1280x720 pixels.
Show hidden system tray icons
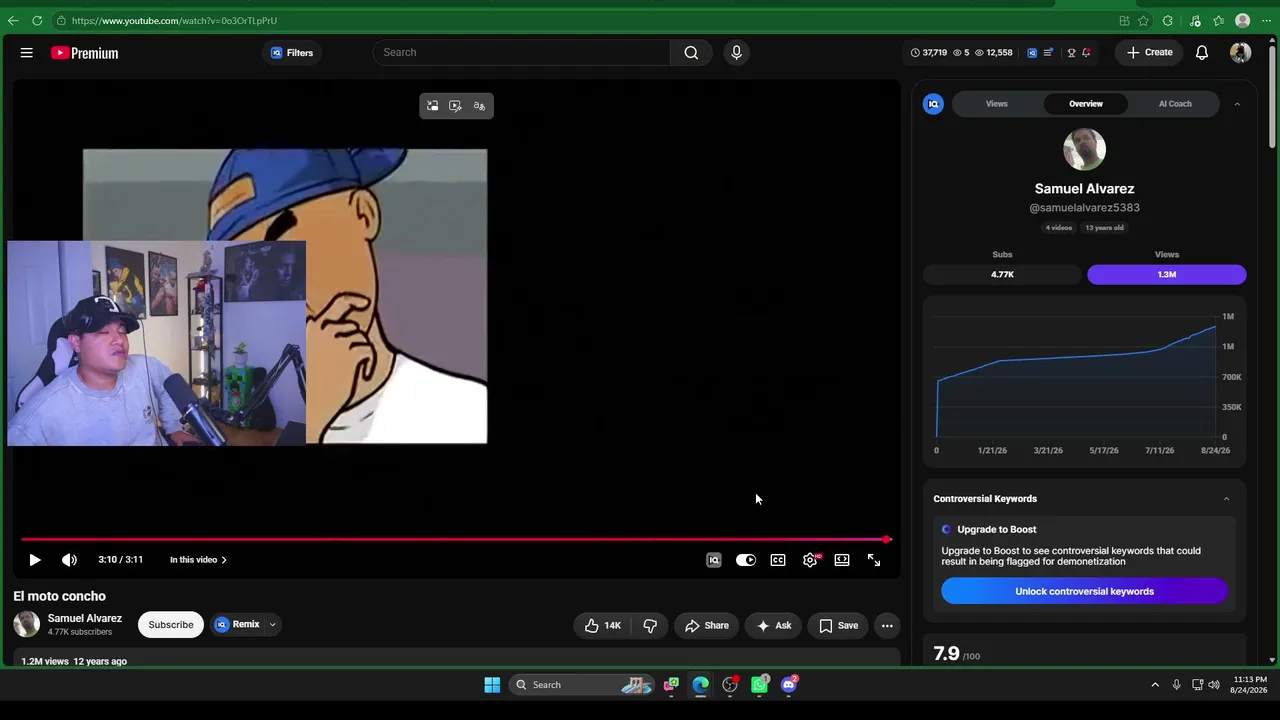pyautogui.click(x=1155, y=685)
